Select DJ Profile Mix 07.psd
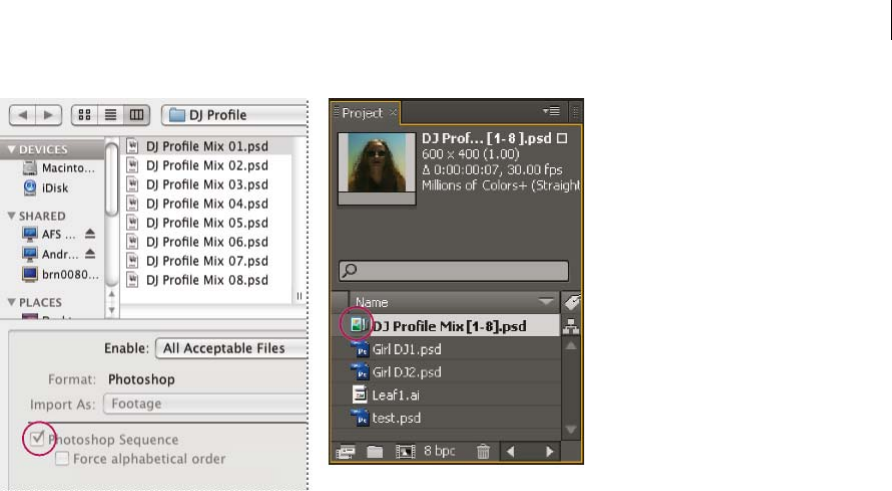 pyautogui.click(x=207, y=261)
